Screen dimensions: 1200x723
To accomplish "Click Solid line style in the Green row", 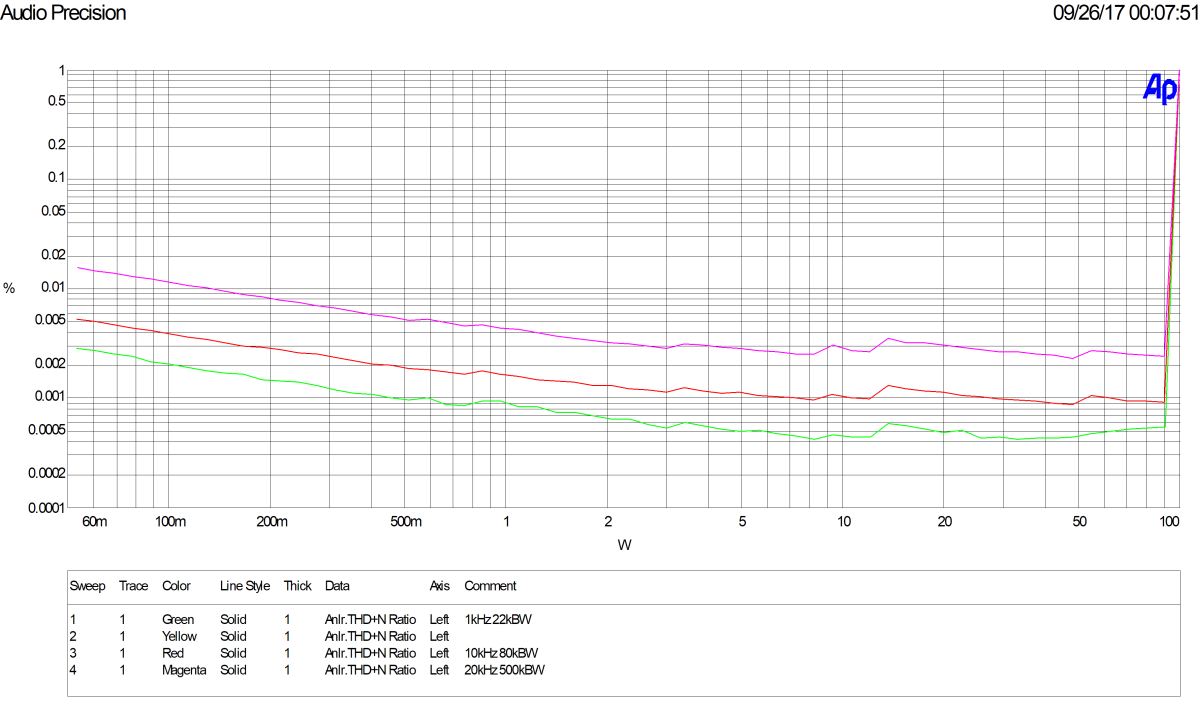I will (233, 620).
